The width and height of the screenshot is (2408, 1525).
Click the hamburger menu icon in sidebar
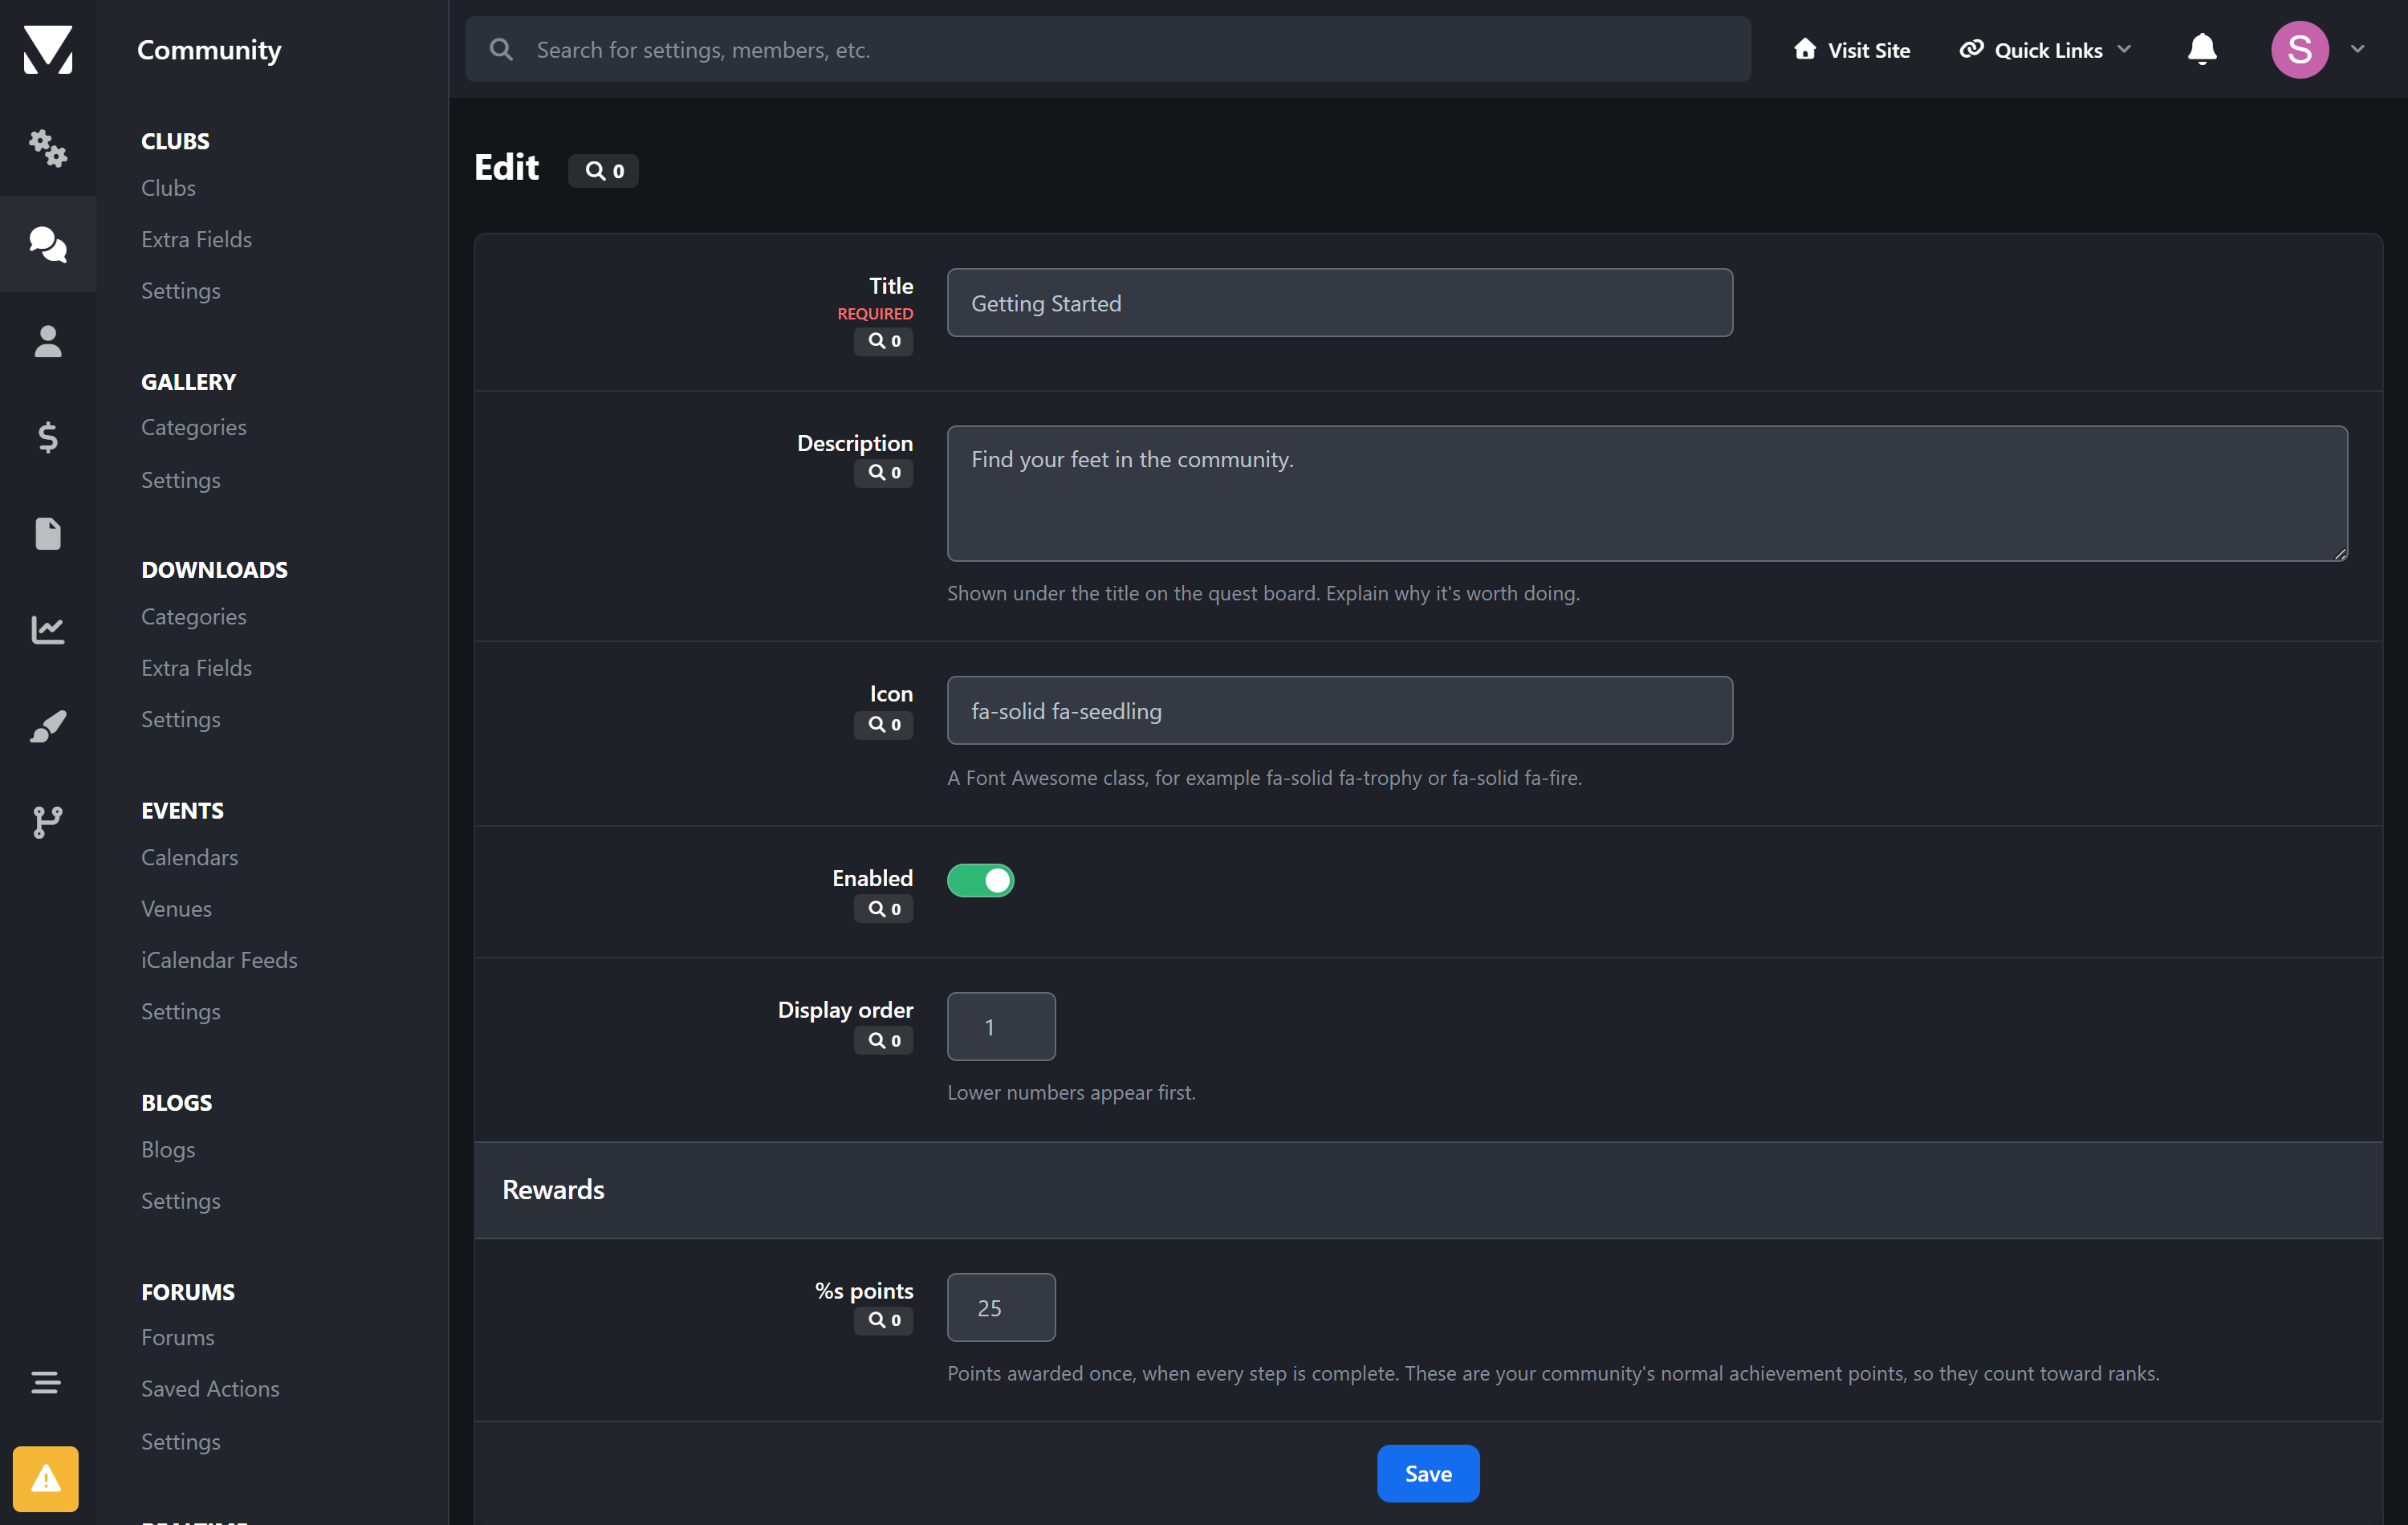pyautogui.click(x=46, y=1382)
